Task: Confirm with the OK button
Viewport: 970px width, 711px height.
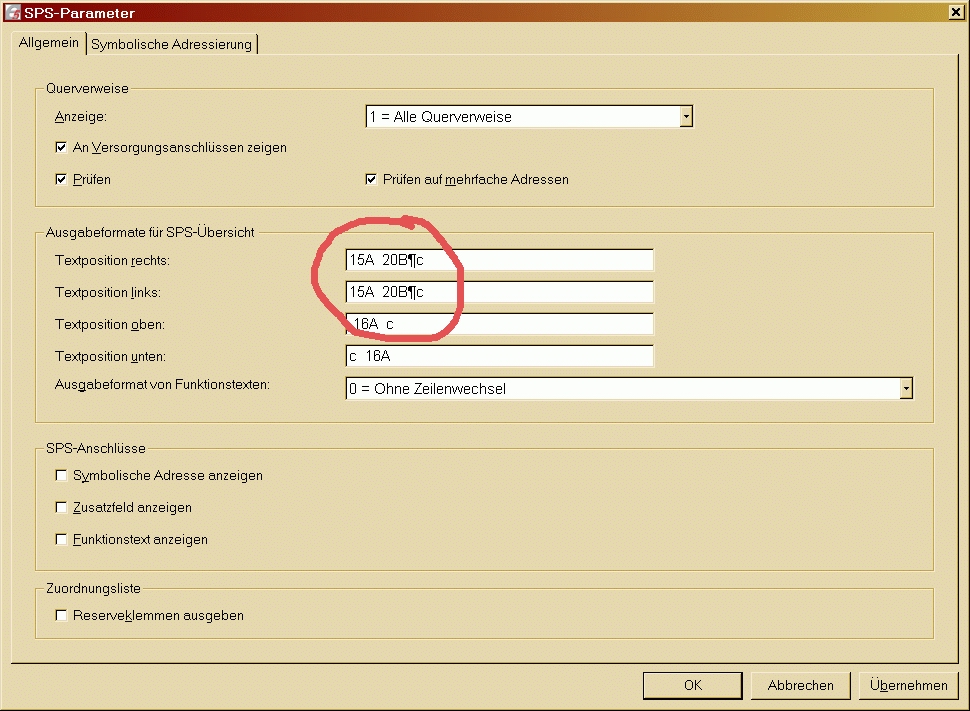Action: click(x=693, y=686)
